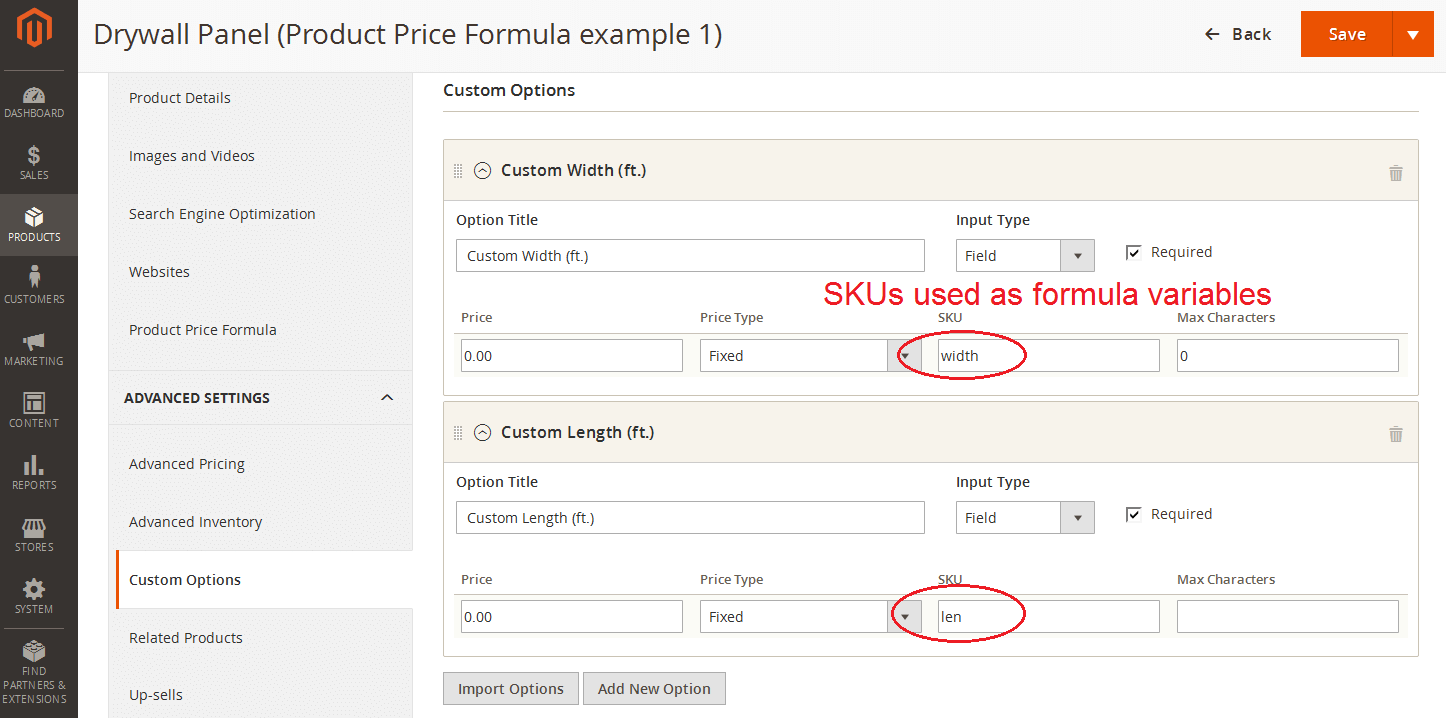Delete the Custom Length option with trash icon
This screenshot has height=718, width=1446.
pos(1395,434)
